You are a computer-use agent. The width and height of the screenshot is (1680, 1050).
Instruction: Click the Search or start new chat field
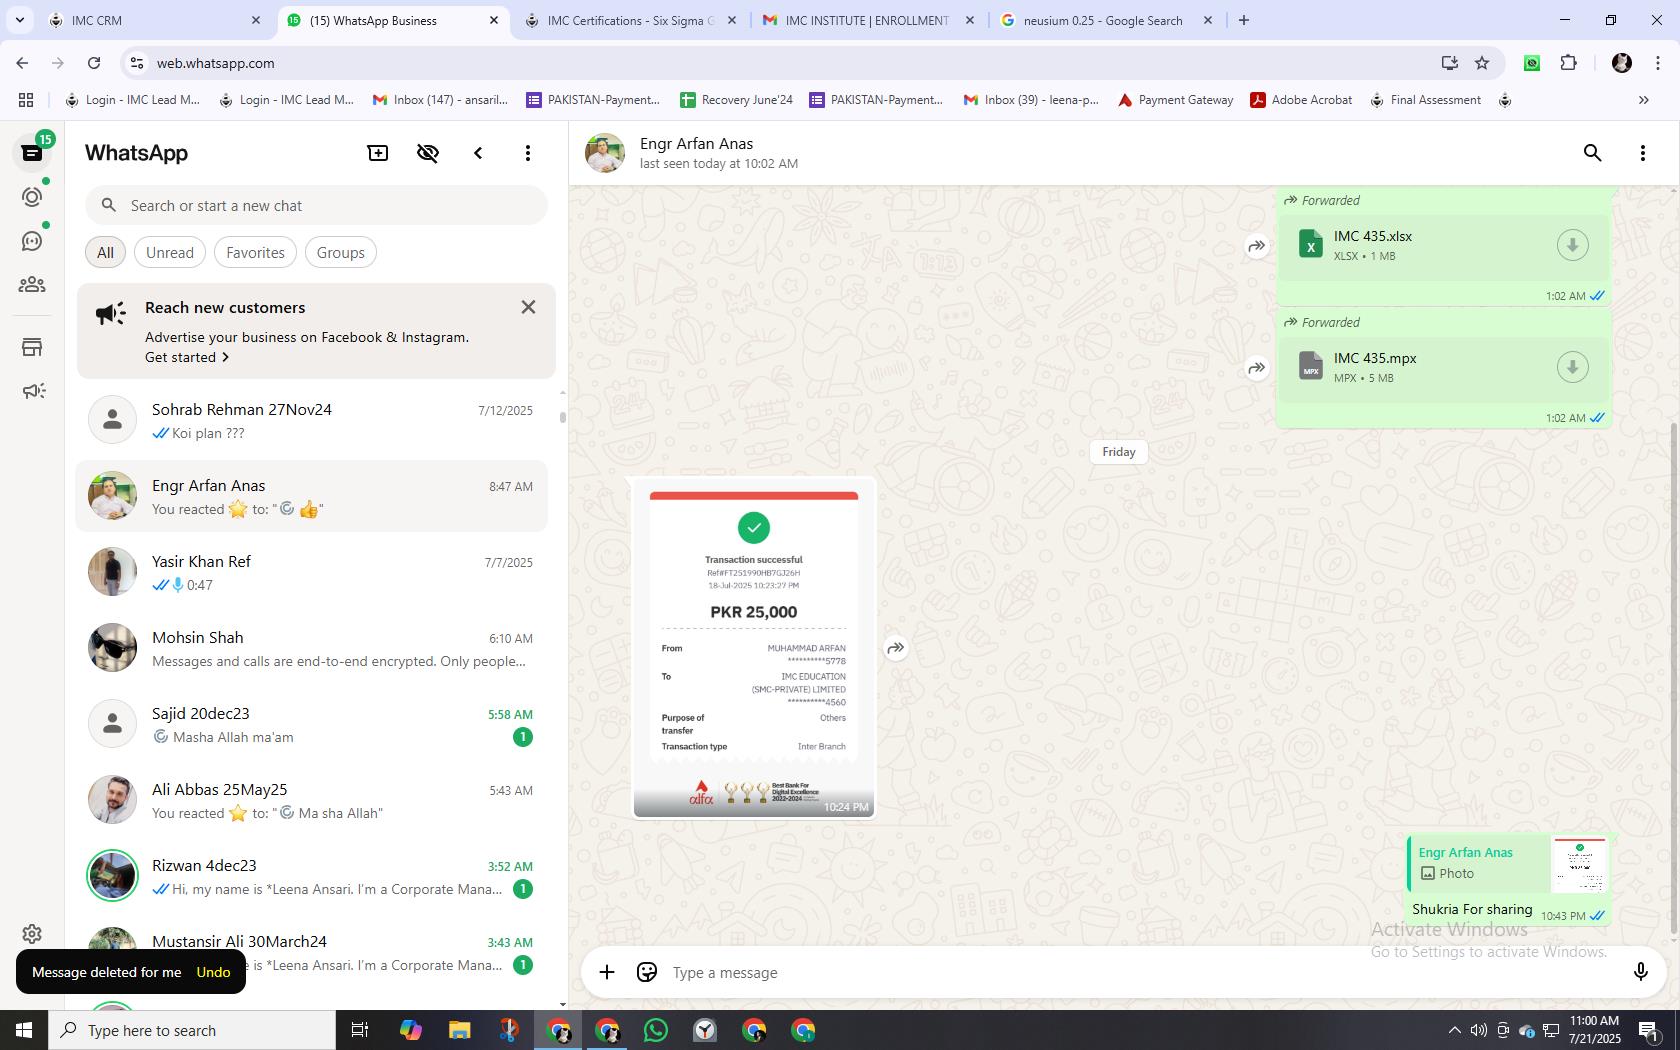click(x=316, y=205)
